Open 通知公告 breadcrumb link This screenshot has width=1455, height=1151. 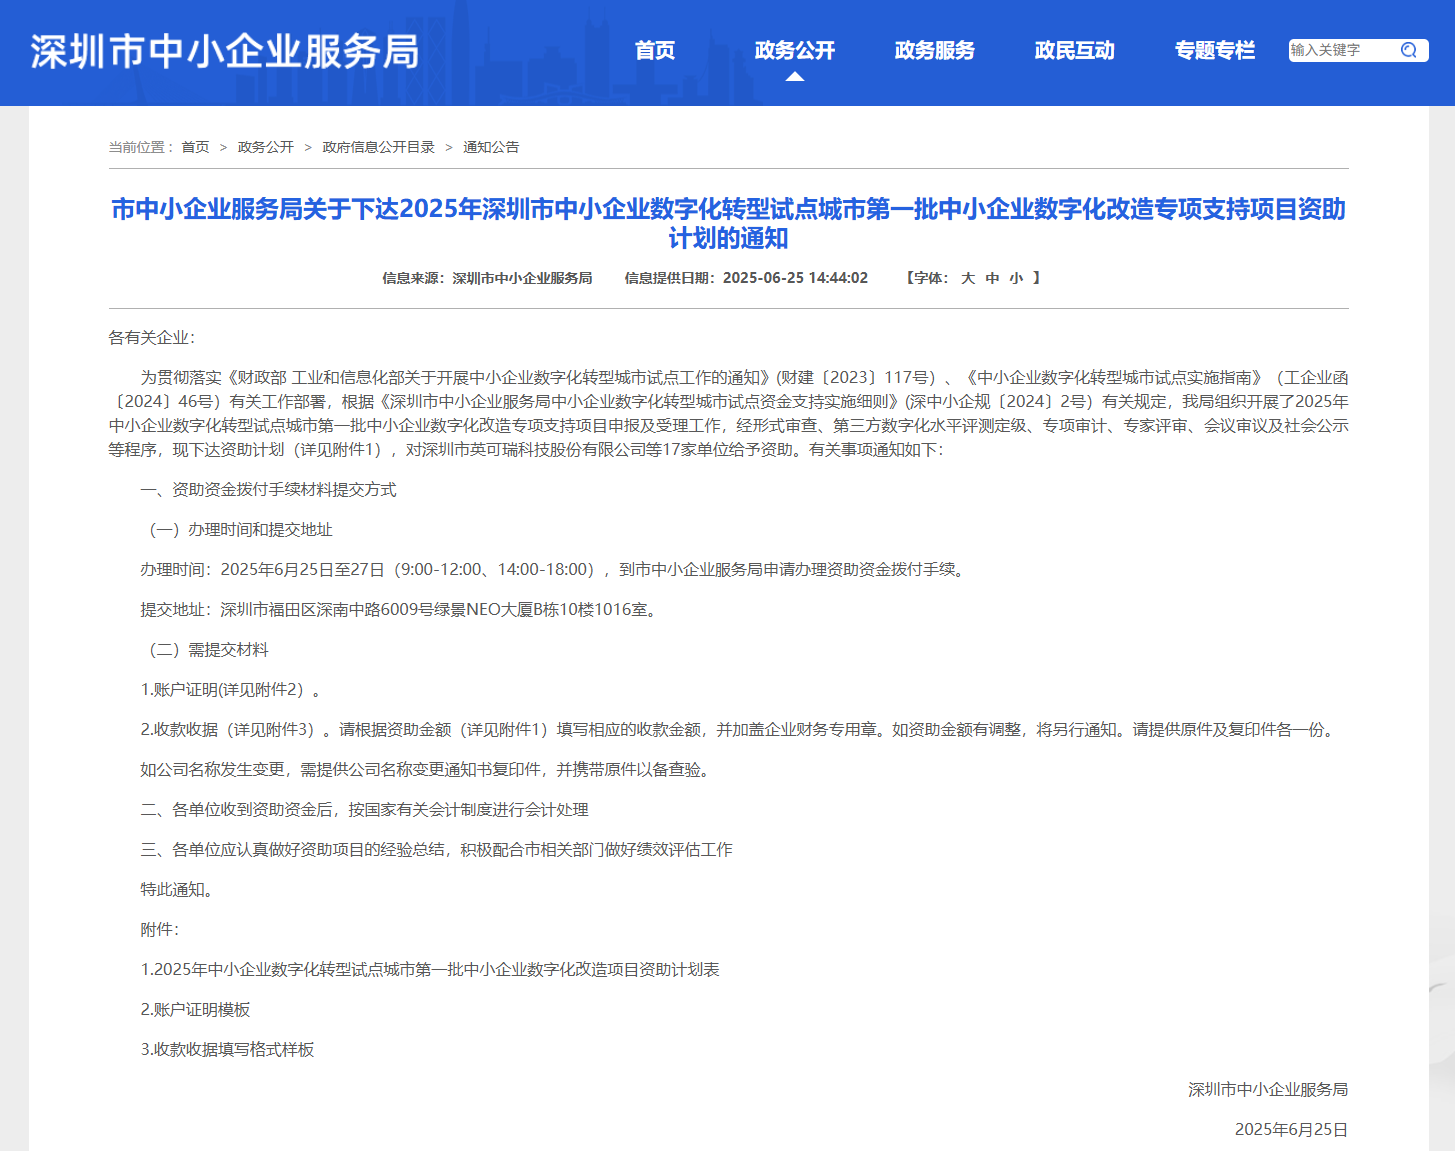pyautogui.click(x=491, y=147)
